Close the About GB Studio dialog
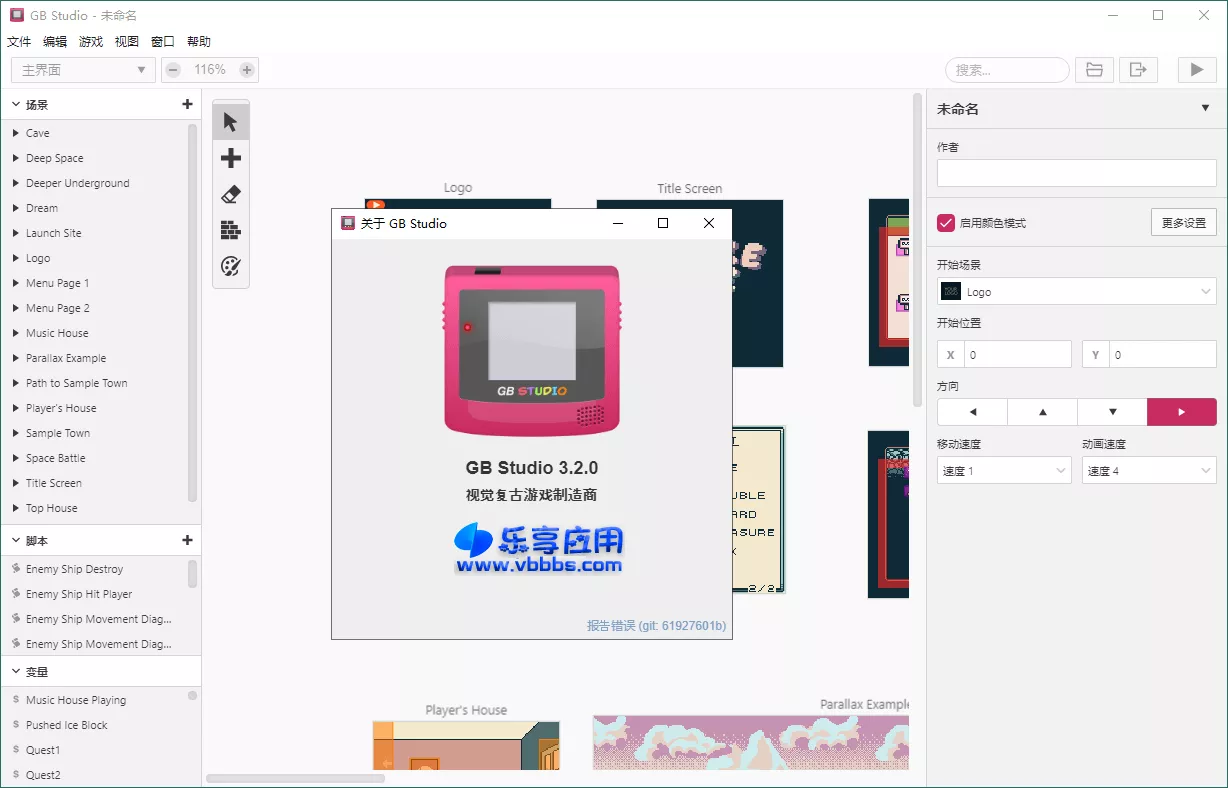1228x788 pixels. 709,223
